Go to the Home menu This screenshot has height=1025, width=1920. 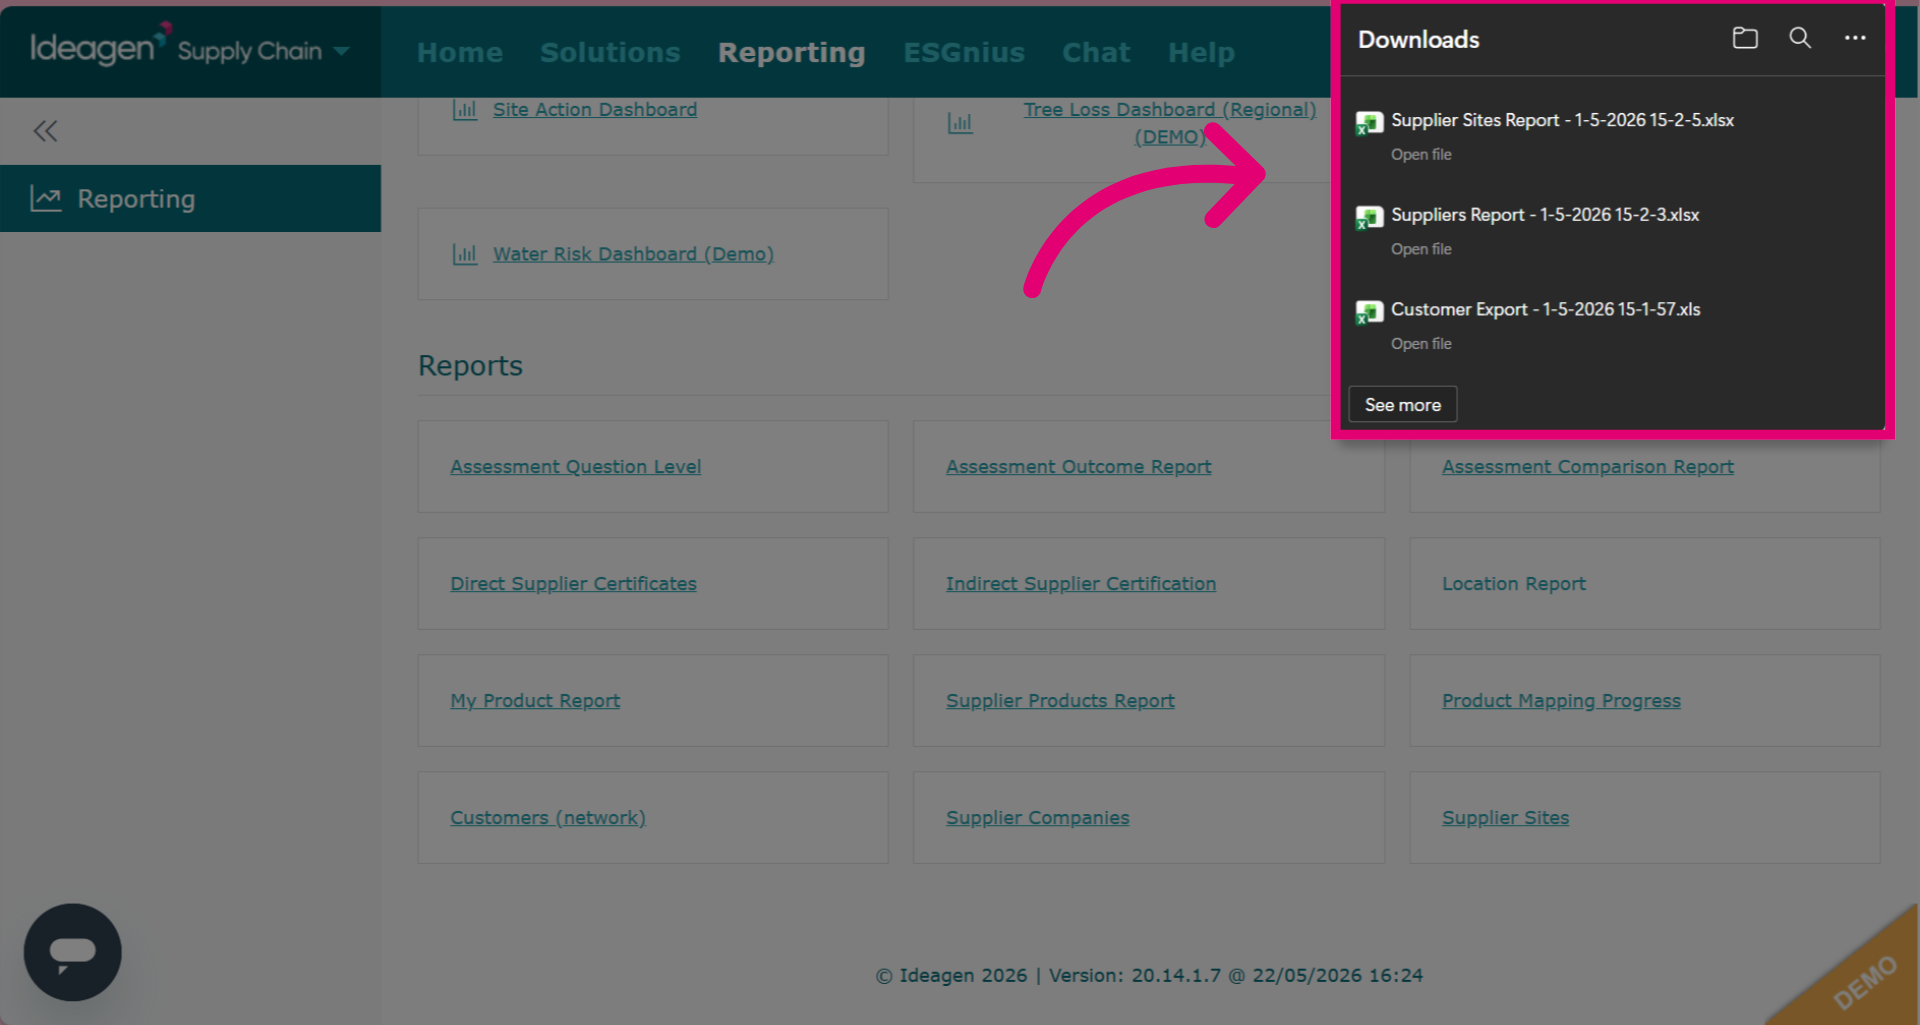pyautogui.click(x=460, y=52)
